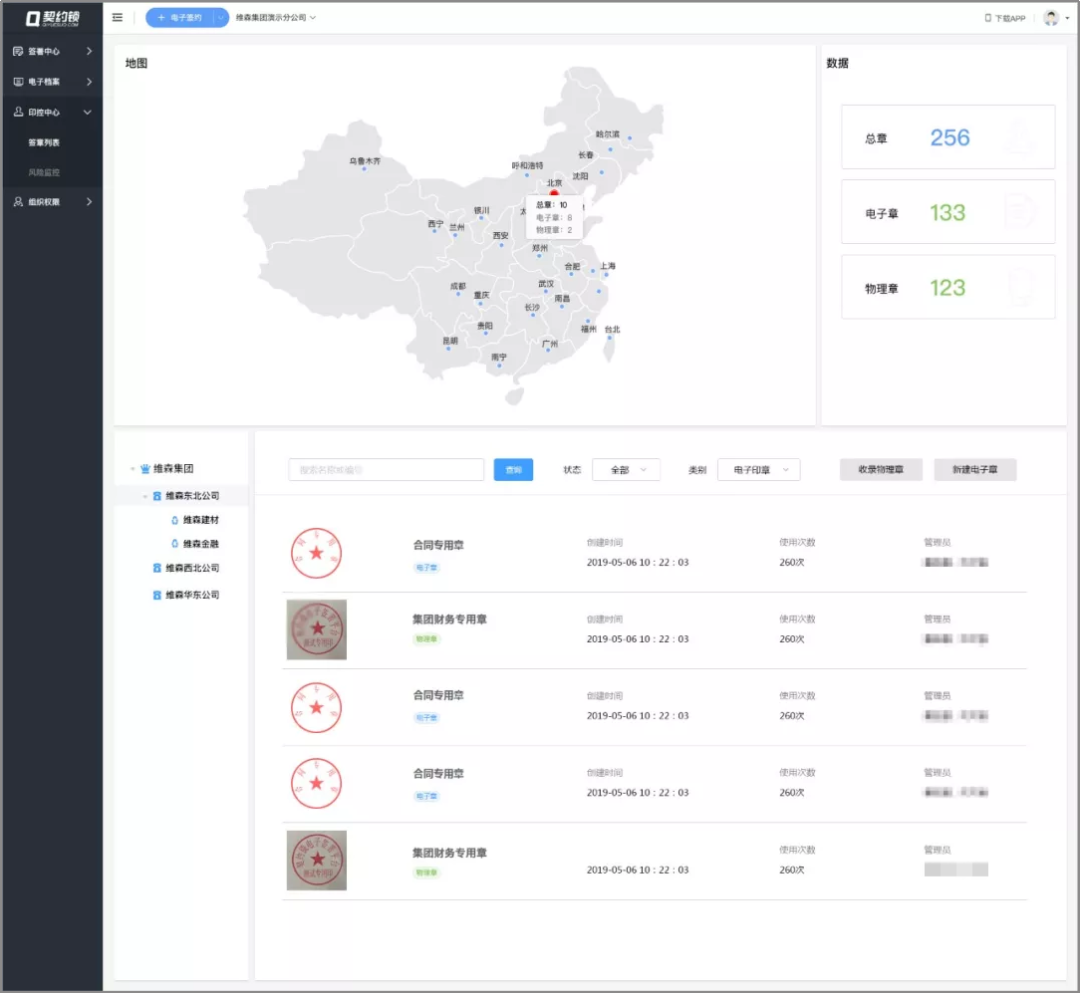Expand the 组织权限 chevron
The height and width of the screenshot is (993, 1080).
click(89, 202)
